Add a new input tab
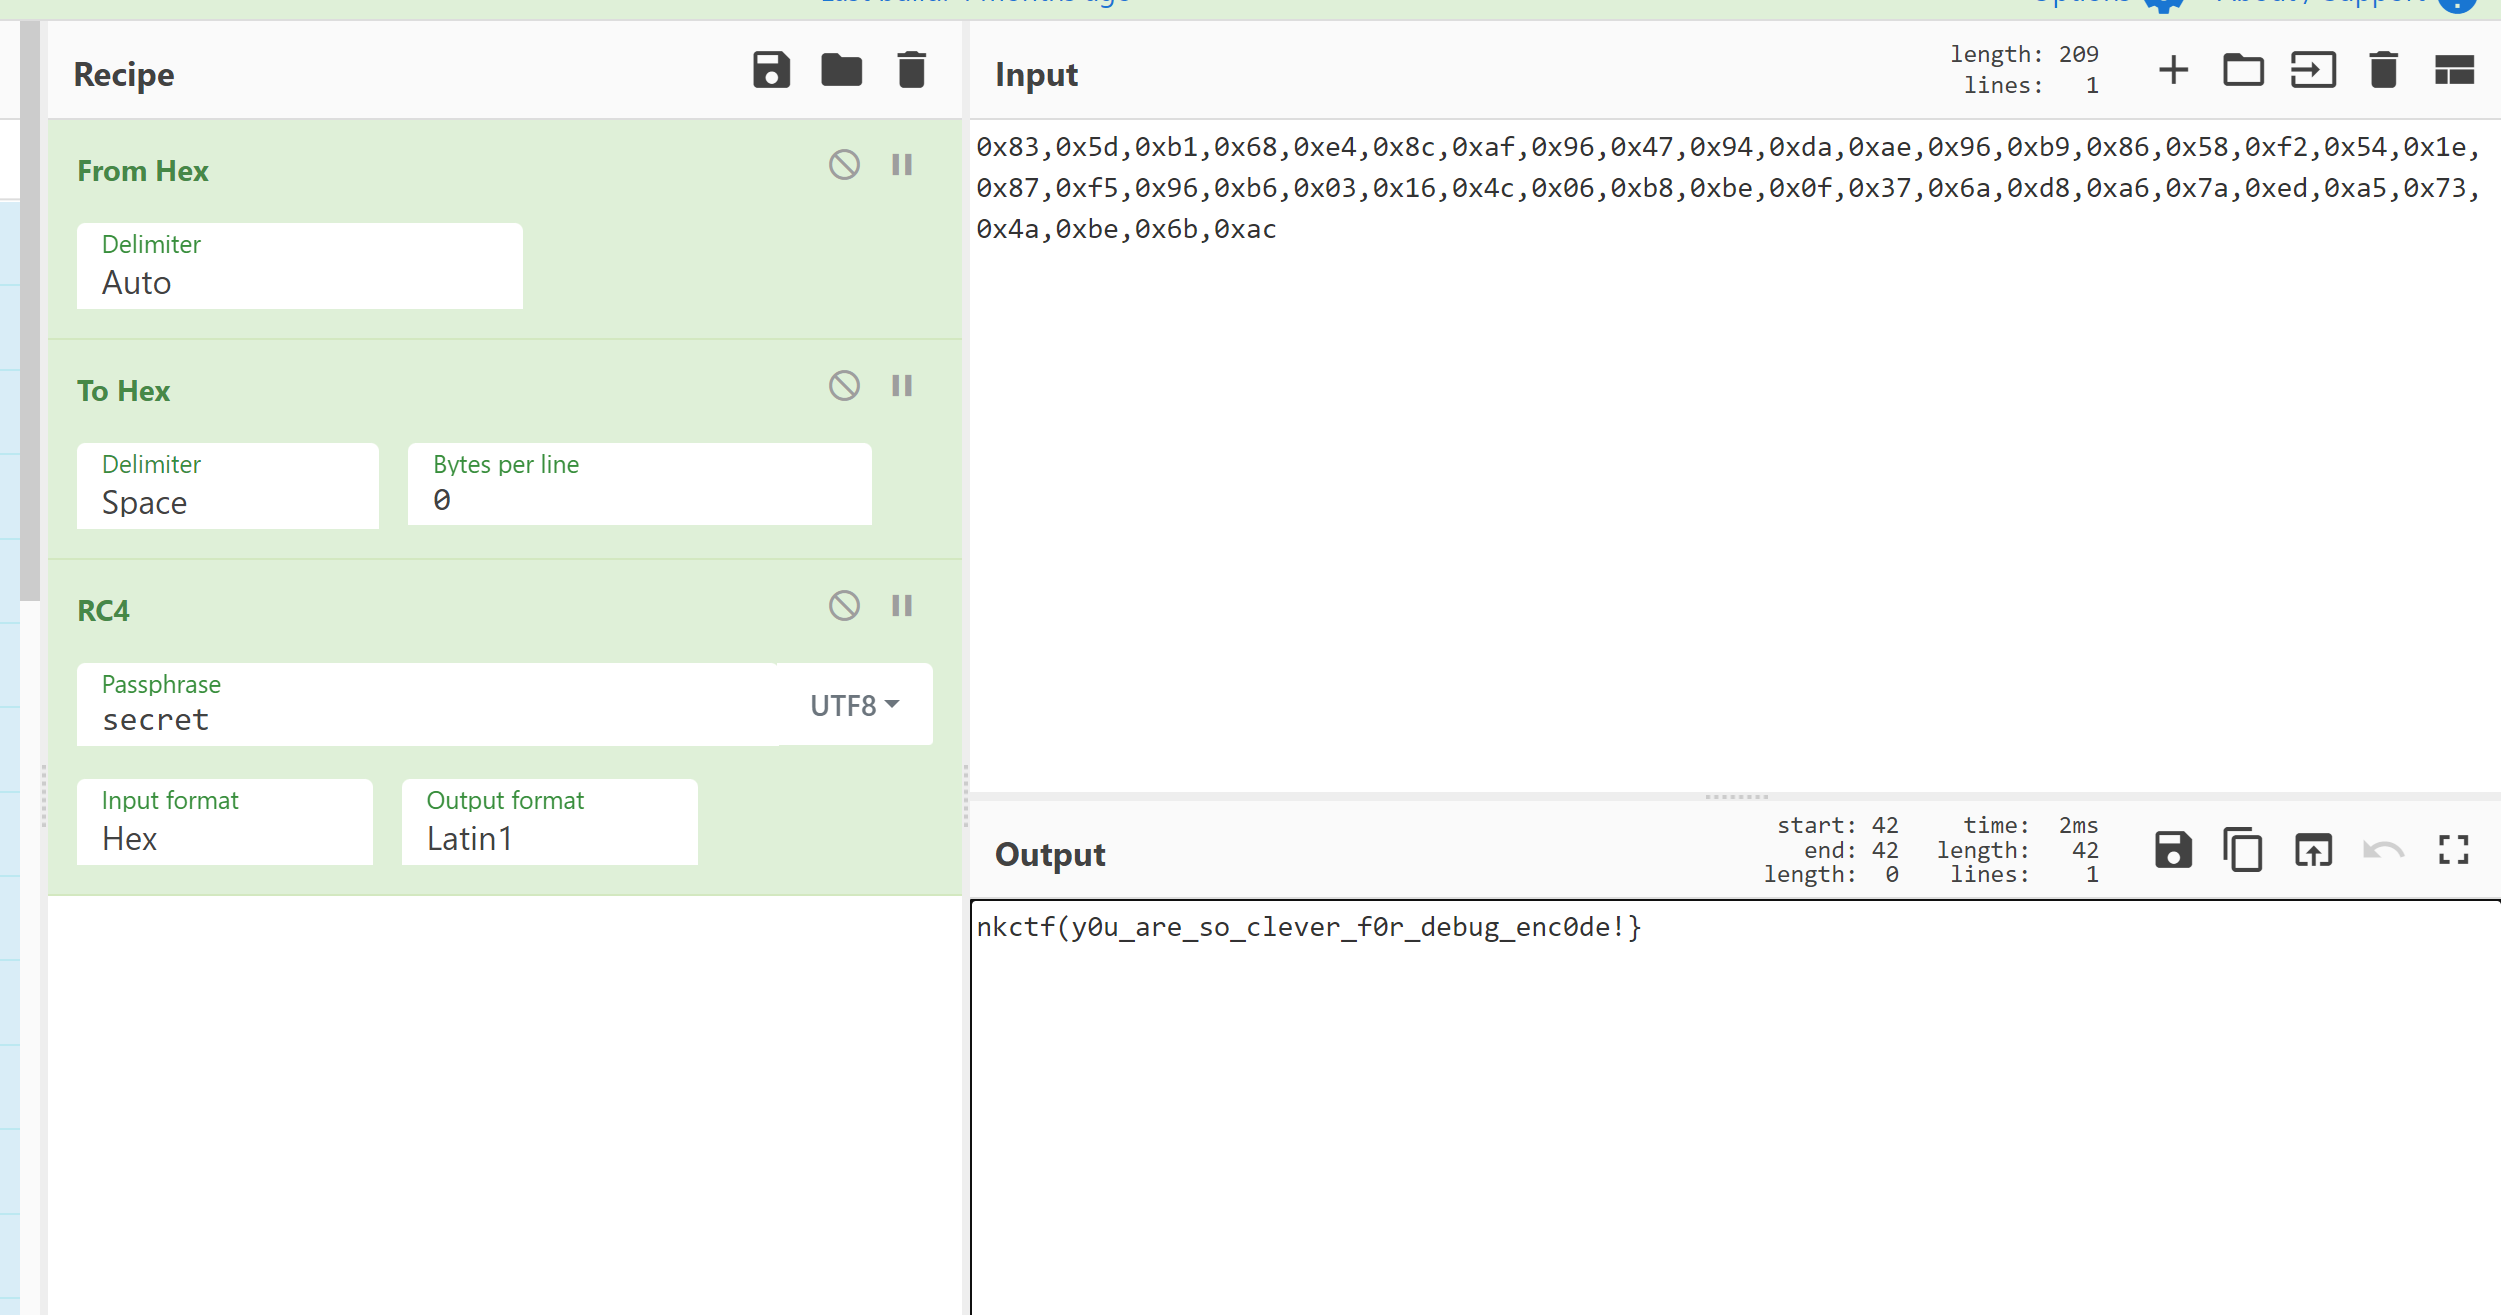 pos(2173,70)
